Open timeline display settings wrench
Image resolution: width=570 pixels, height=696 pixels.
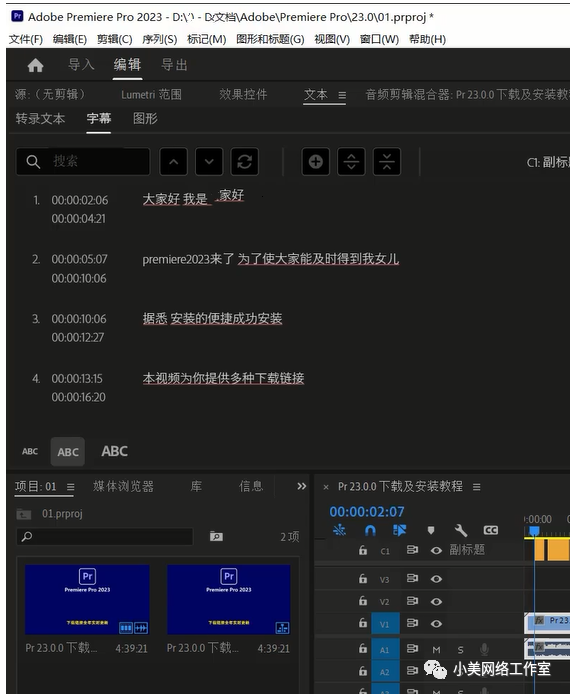[x=461, y=530]
